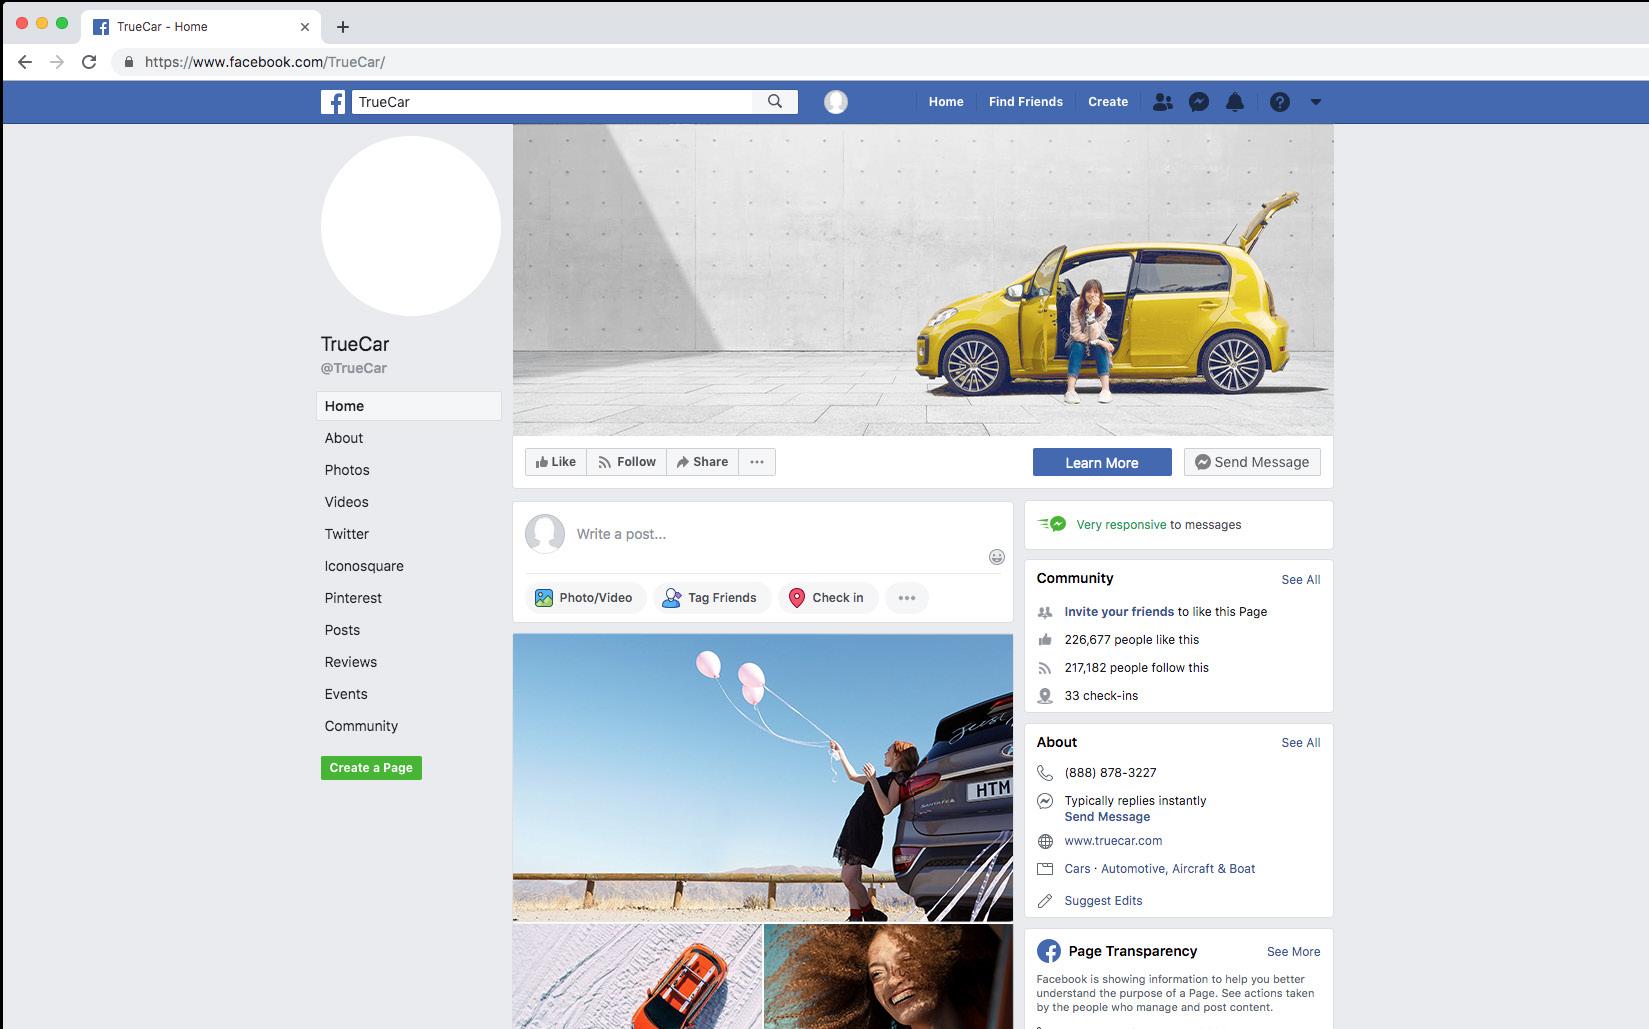The width and height of the screenshot is (1649, 1029).
Task: Expand the account dropdown arrow
Action: point(1316,102)
